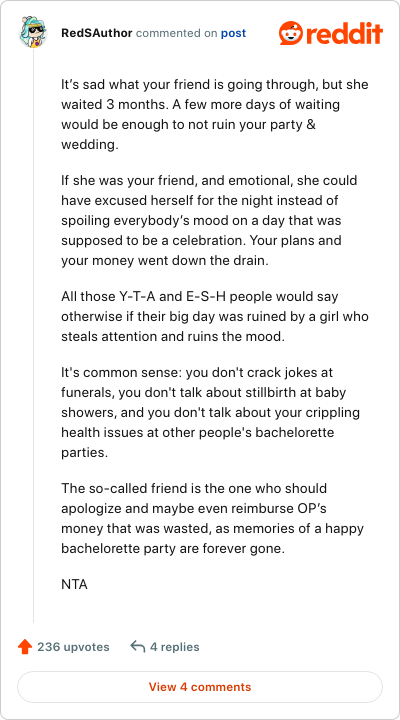
Task: Open the RedSAuthor username profile link
Action: pos(96,33)
